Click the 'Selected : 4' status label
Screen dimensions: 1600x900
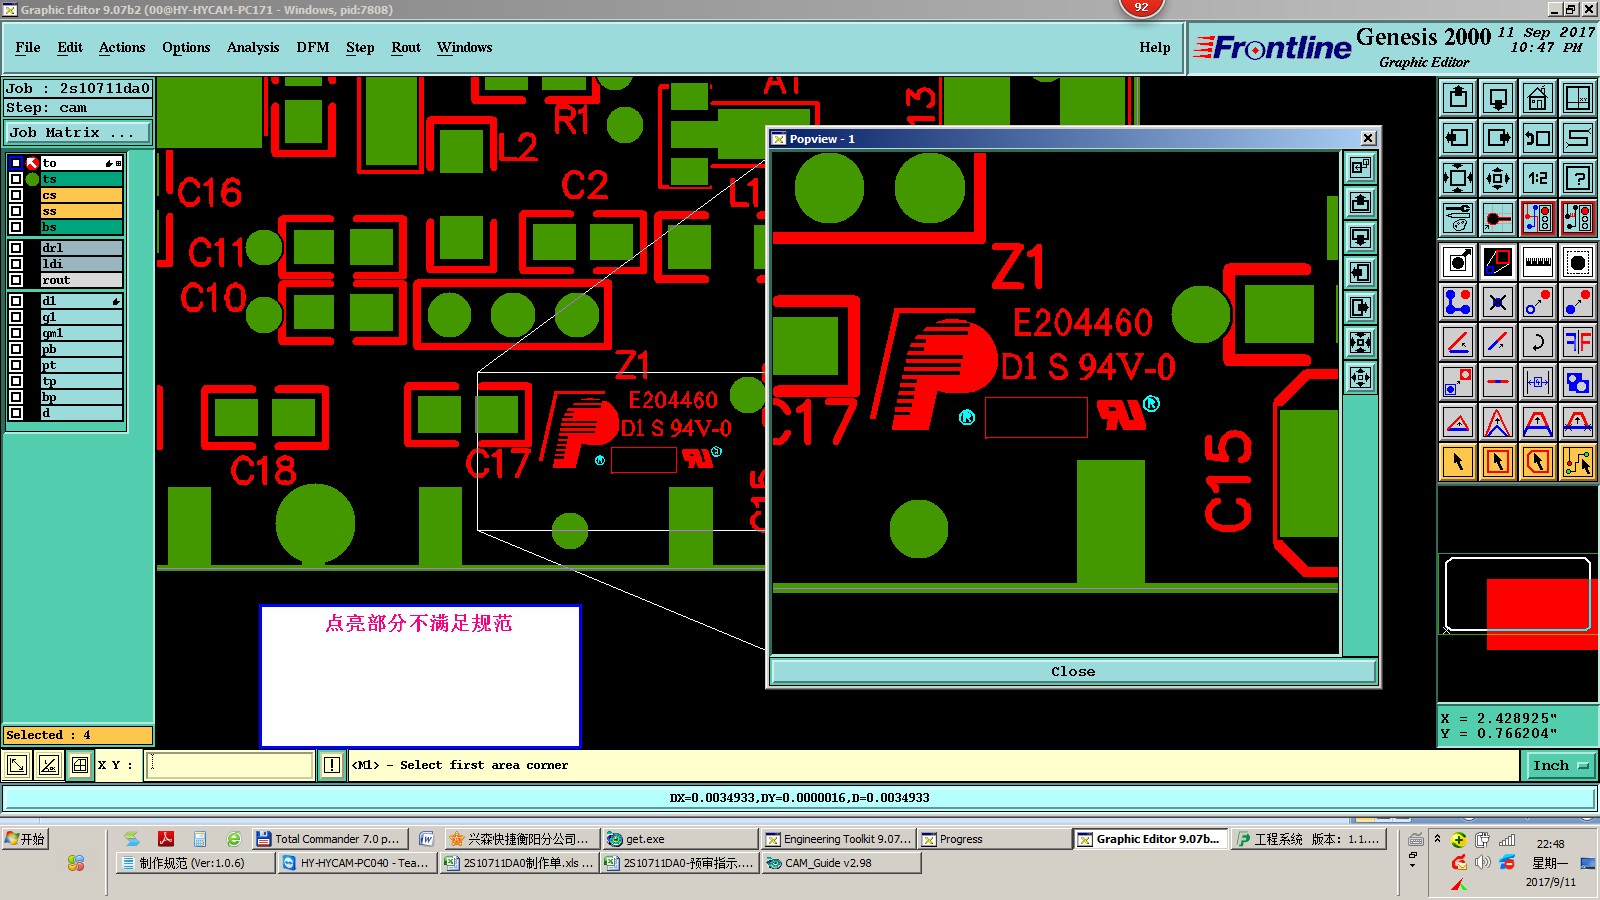78,735
